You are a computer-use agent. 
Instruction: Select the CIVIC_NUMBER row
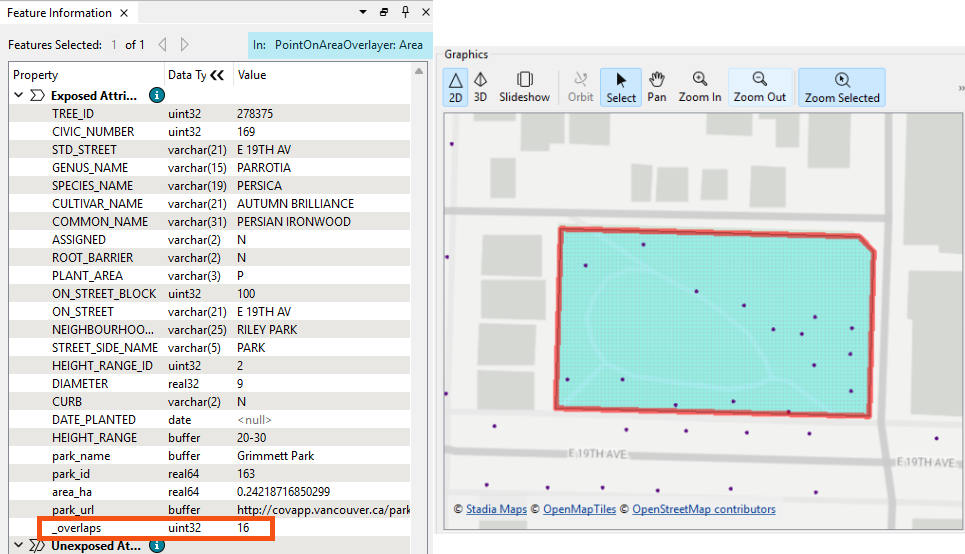209,132
